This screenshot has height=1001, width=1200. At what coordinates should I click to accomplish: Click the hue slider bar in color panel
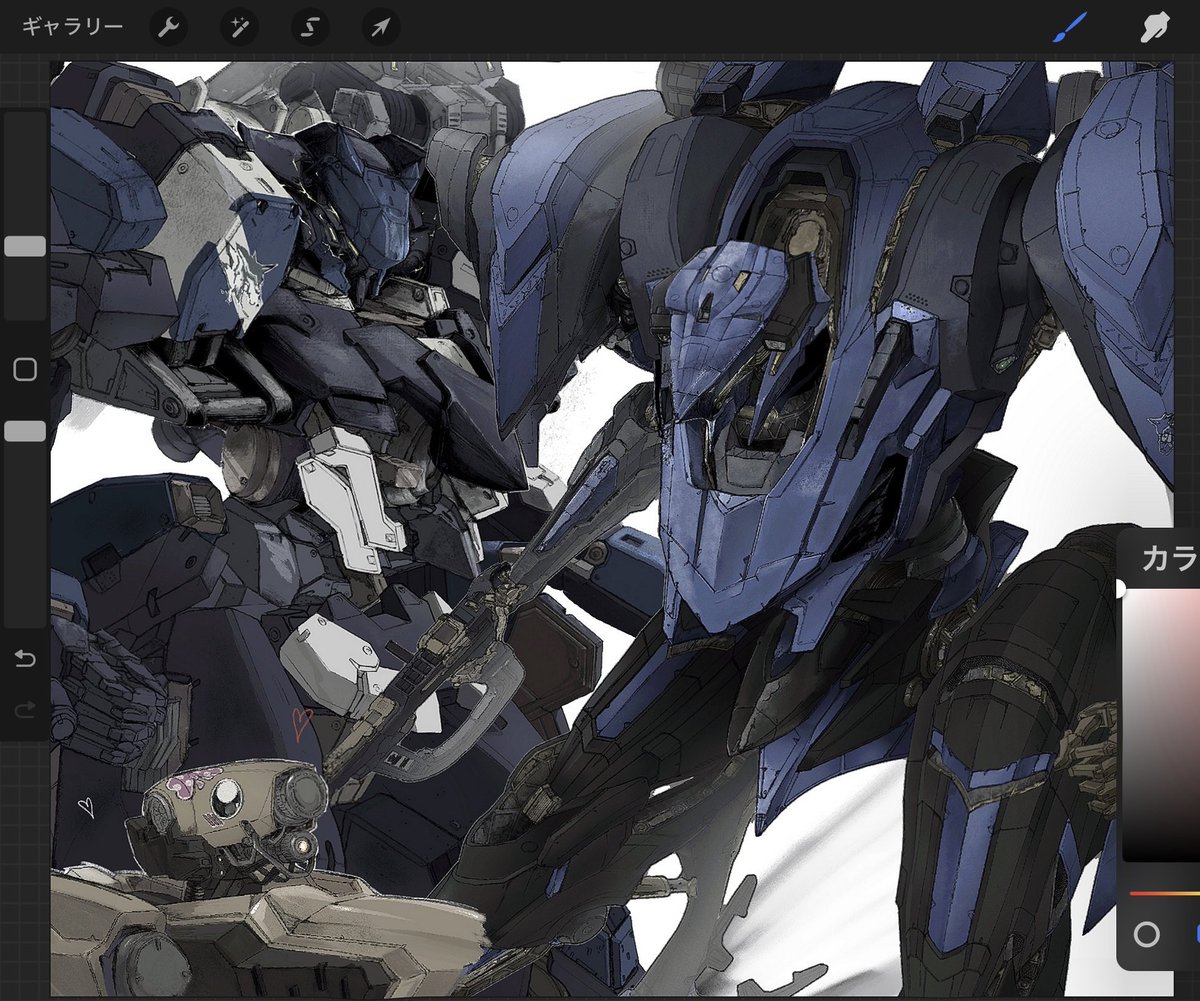pyautogui.click(x=1164, y=892)
